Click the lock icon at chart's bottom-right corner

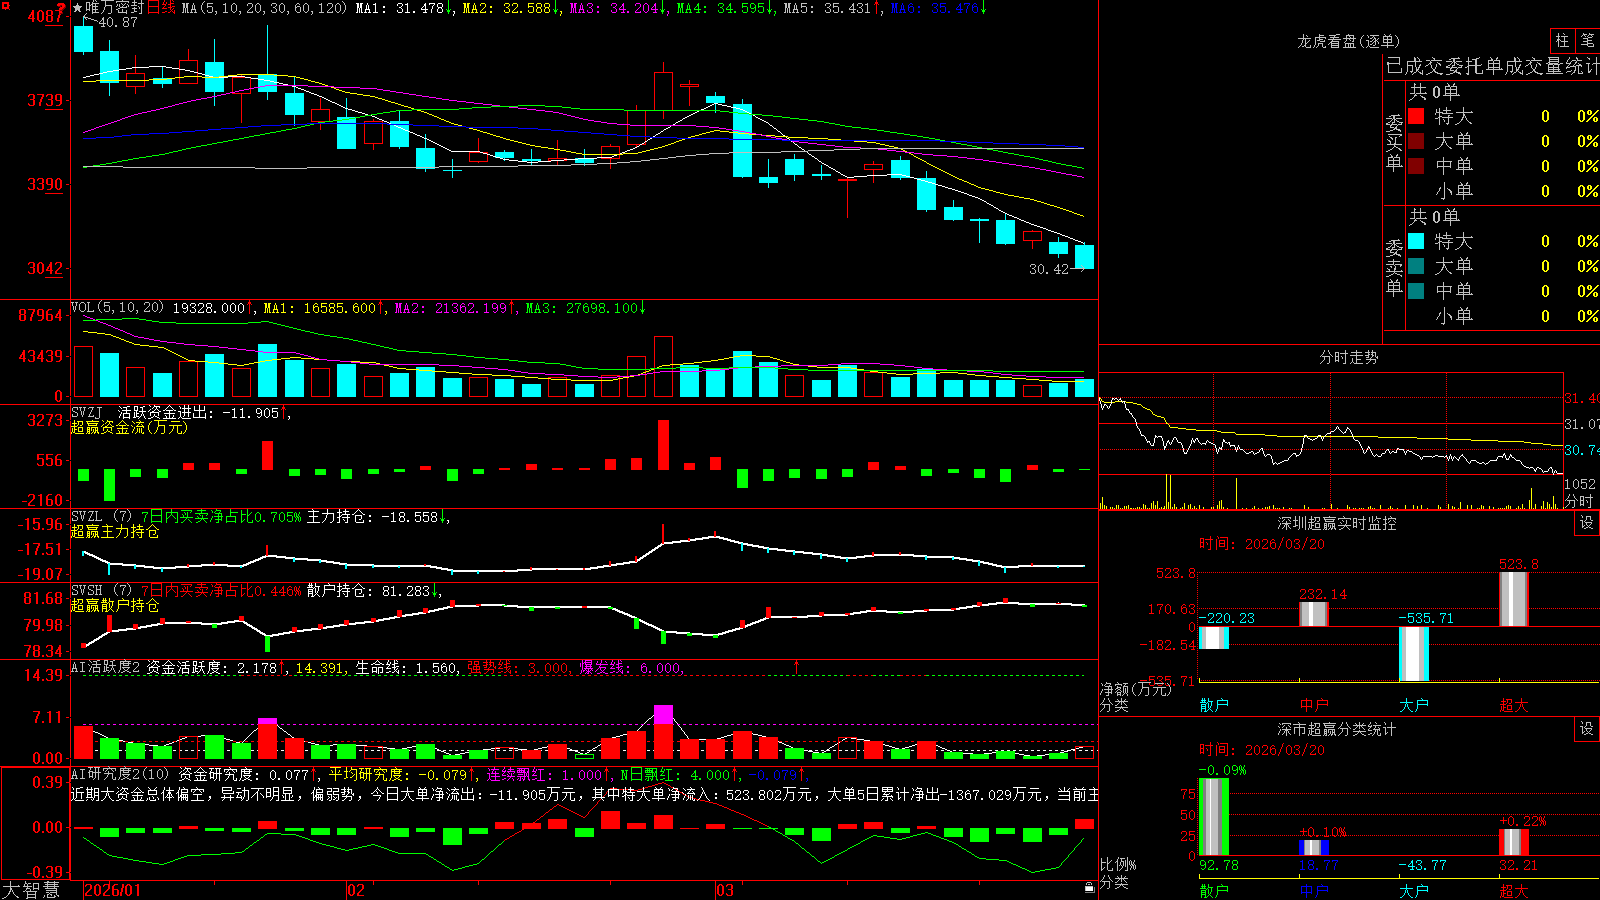click(x=1089, y=888)
